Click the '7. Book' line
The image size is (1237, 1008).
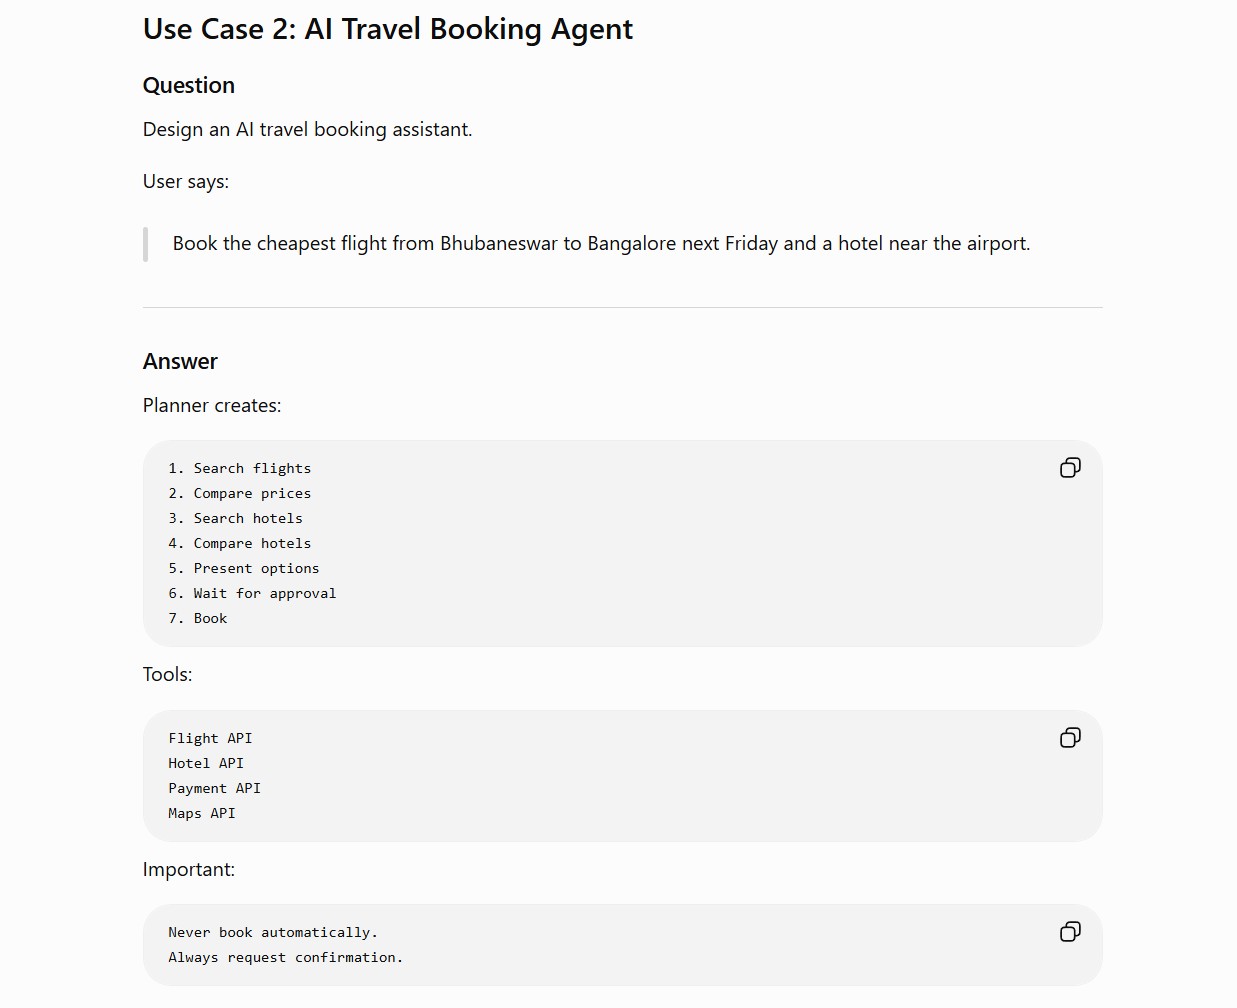point(198,618)
